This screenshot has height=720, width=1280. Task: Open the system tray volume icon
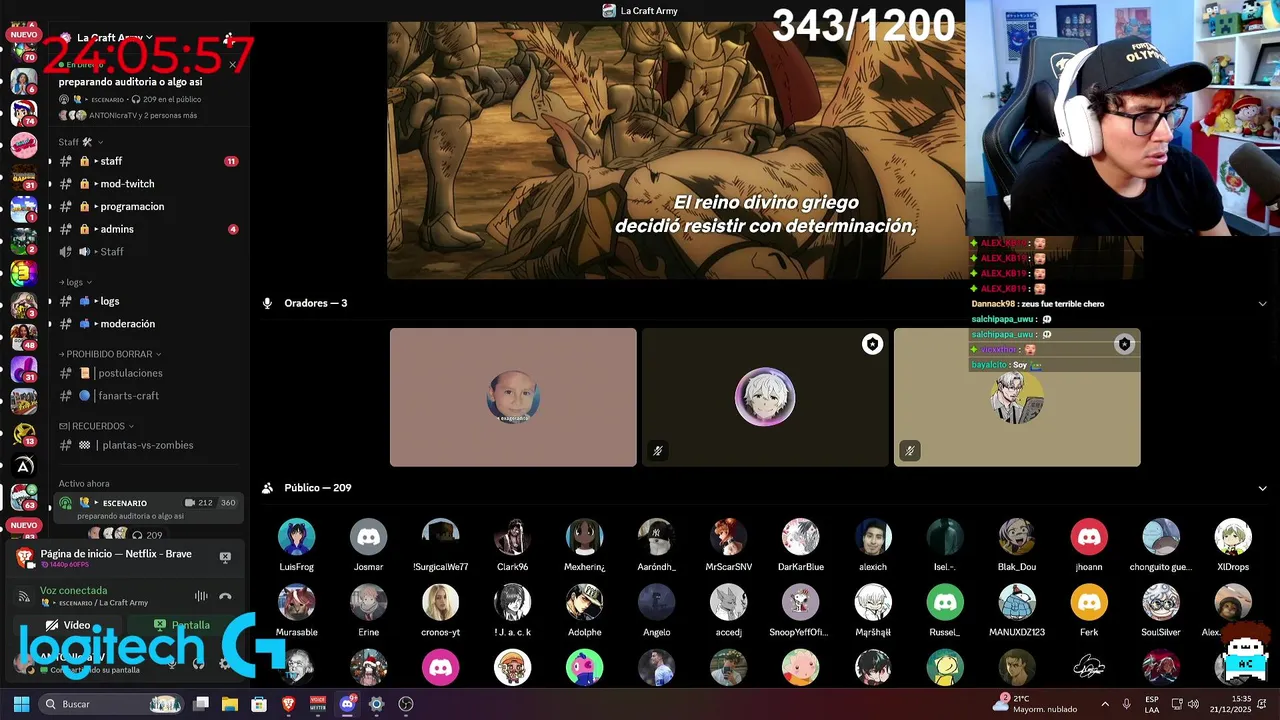click(1194, 704)
